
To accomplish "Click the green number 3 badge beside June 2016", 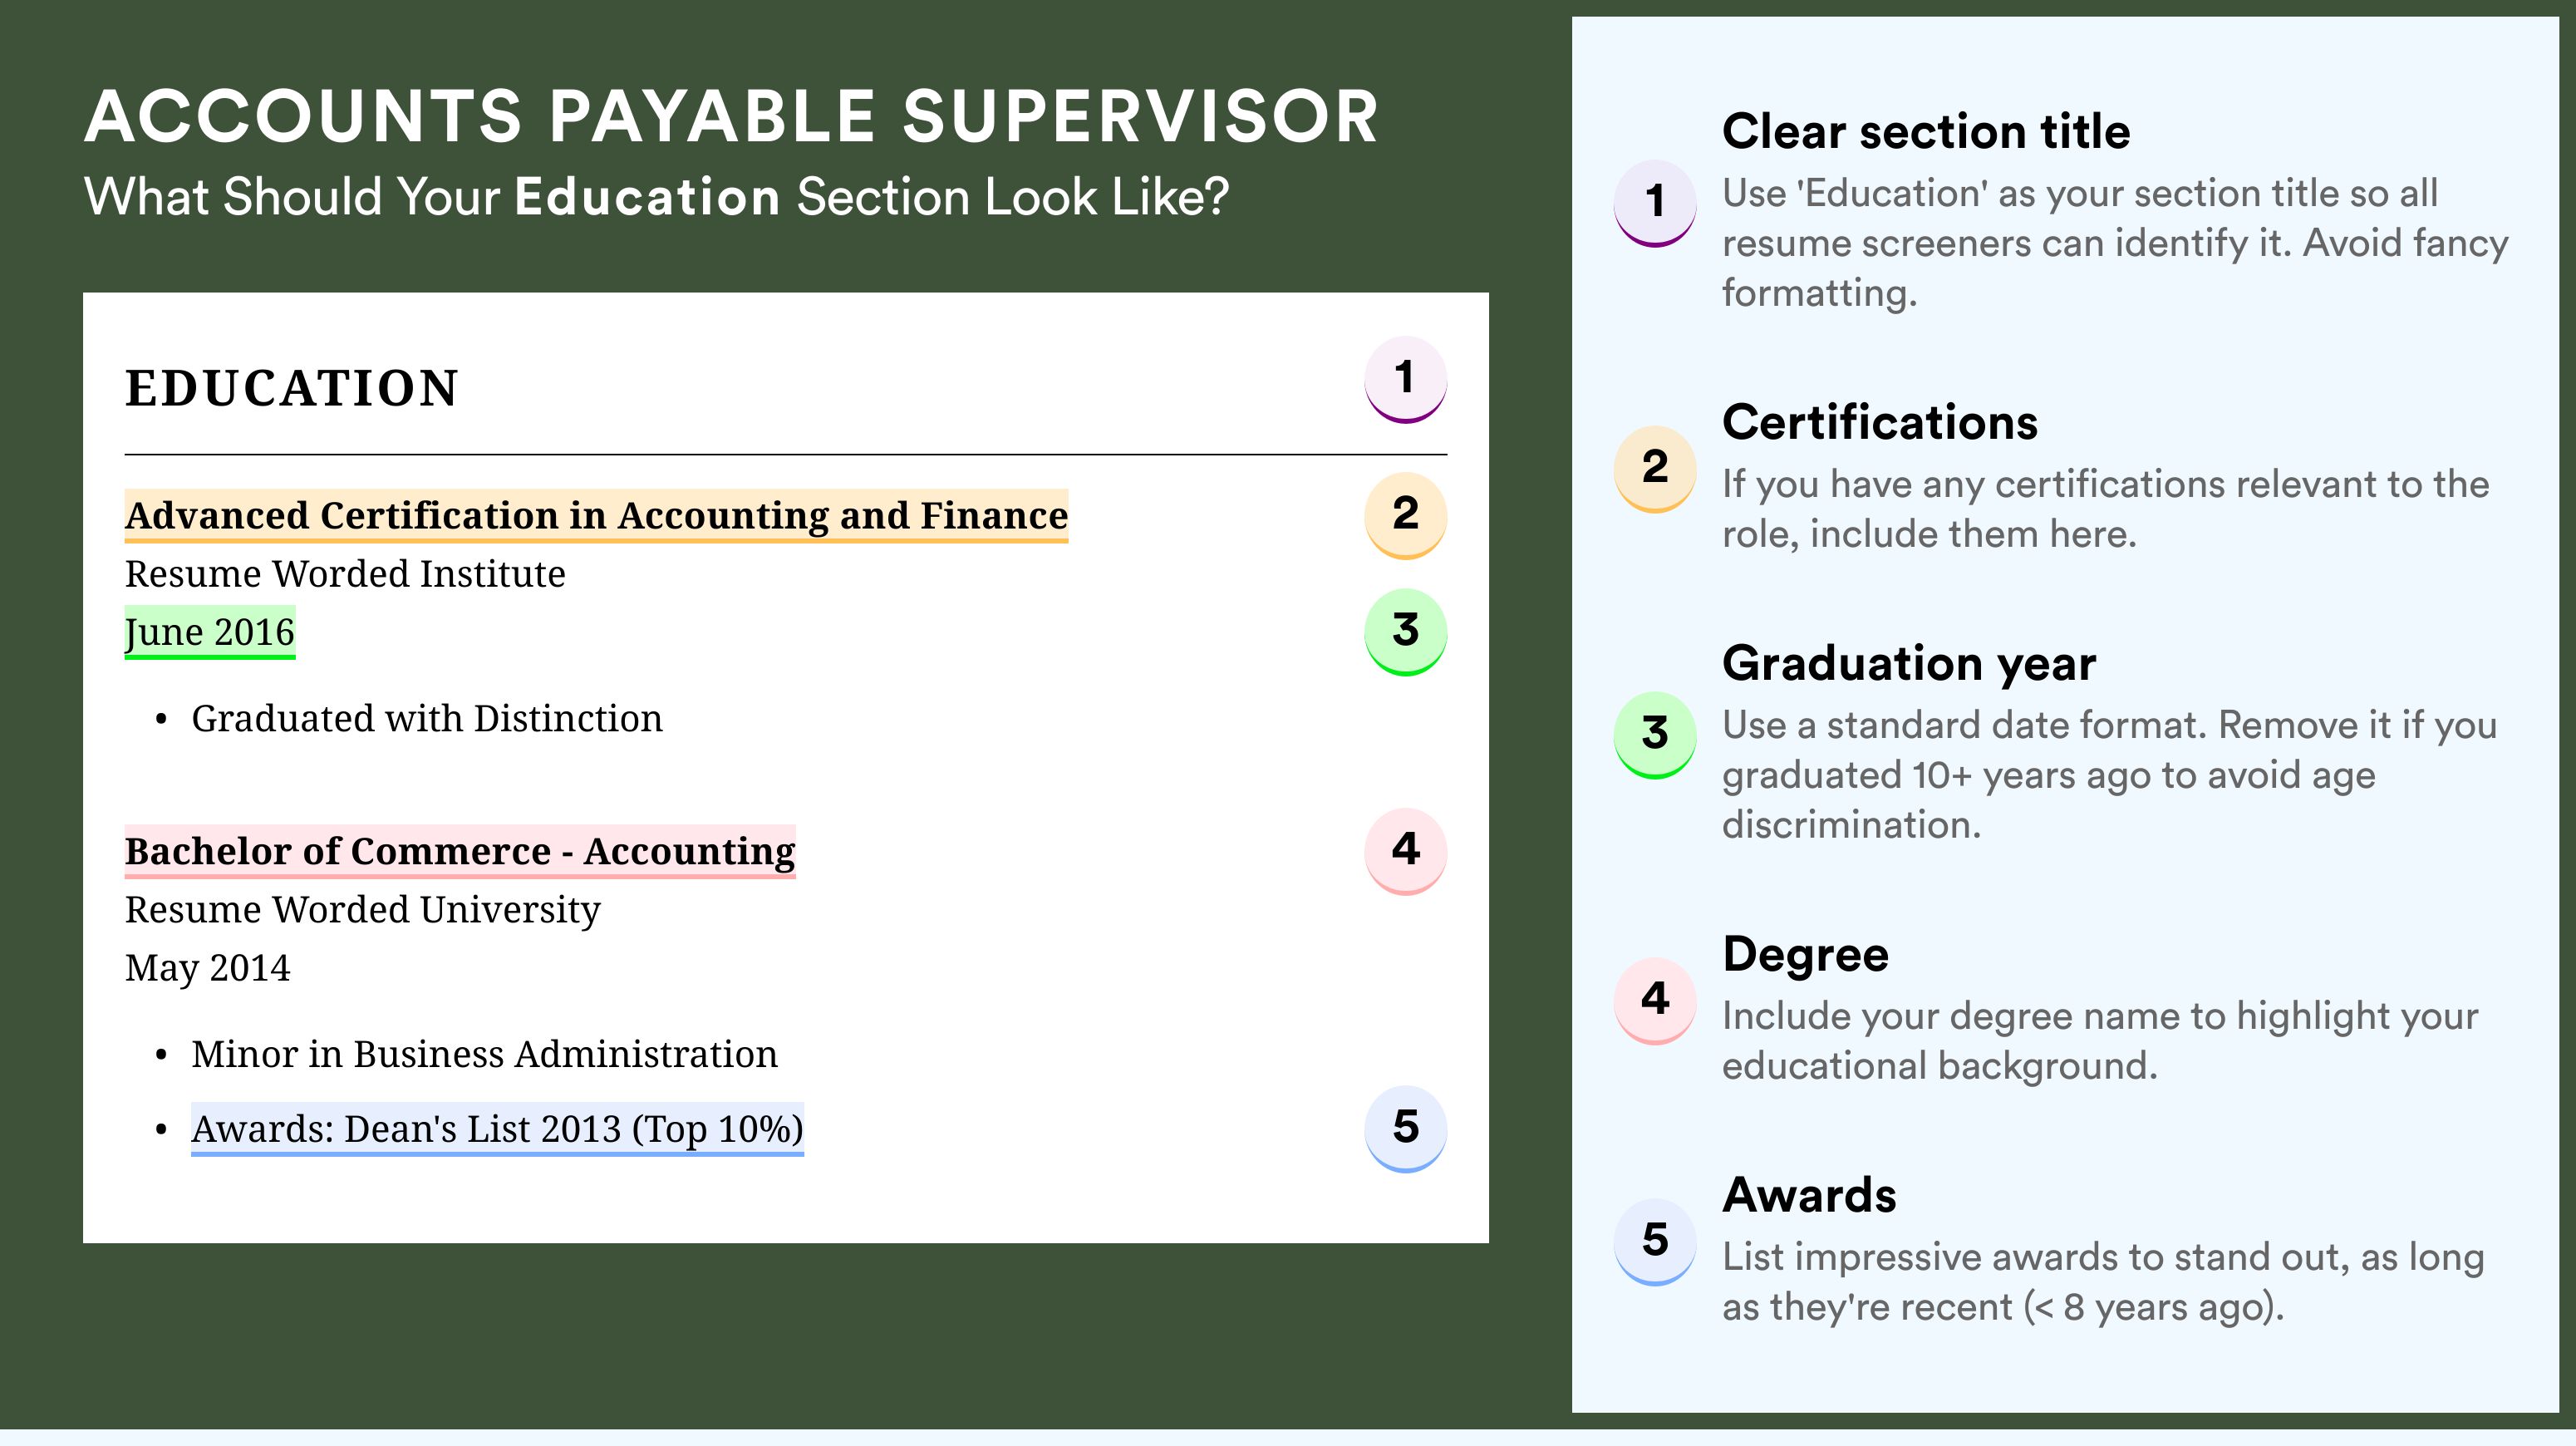I will (x=1405, y=632).
